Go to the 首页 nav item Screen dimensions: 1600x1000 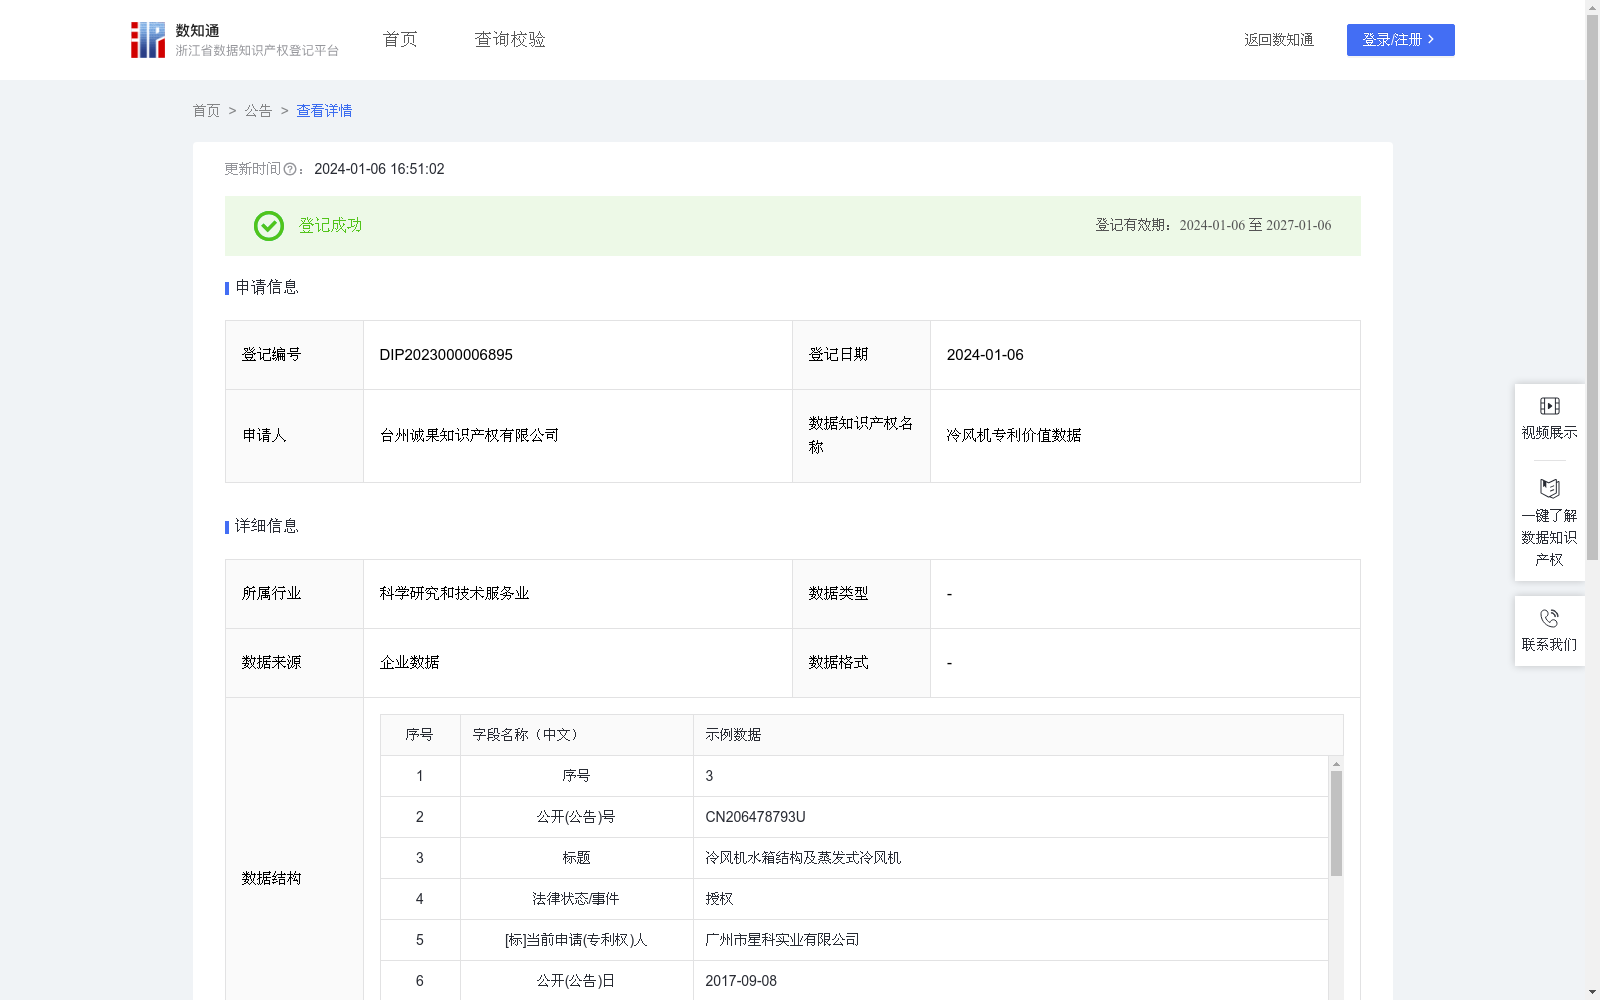click(400, 40)
